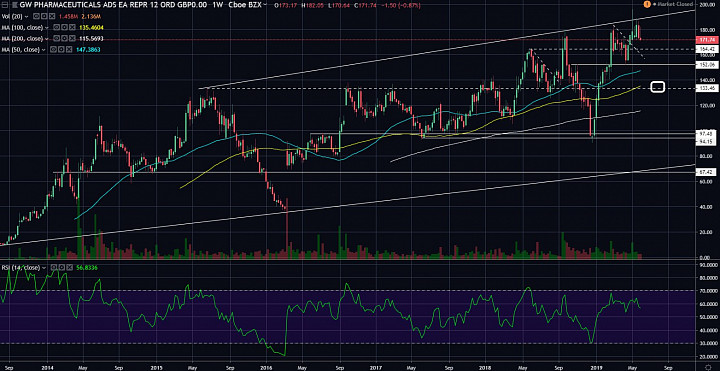This screenshot has width=720, height=371.
Task: Click the orange alert icon near Market Closed
Action: (647, 4)
